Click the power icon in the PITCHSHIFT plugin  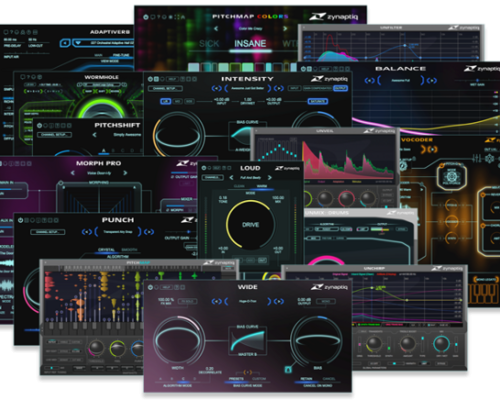tap(39, 125)
